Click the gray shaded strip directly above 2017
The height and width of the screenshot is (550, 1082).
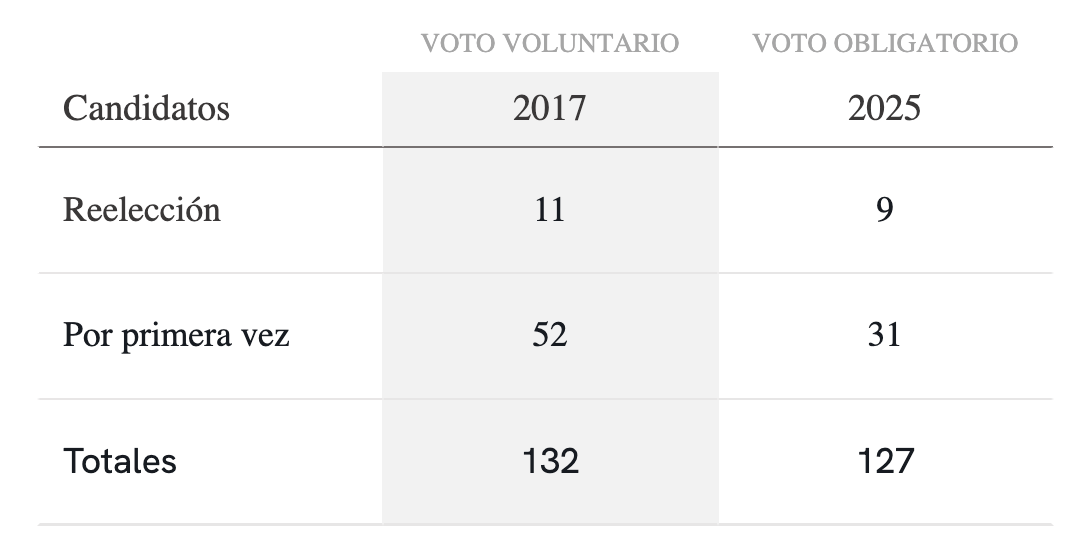[549, 78]
